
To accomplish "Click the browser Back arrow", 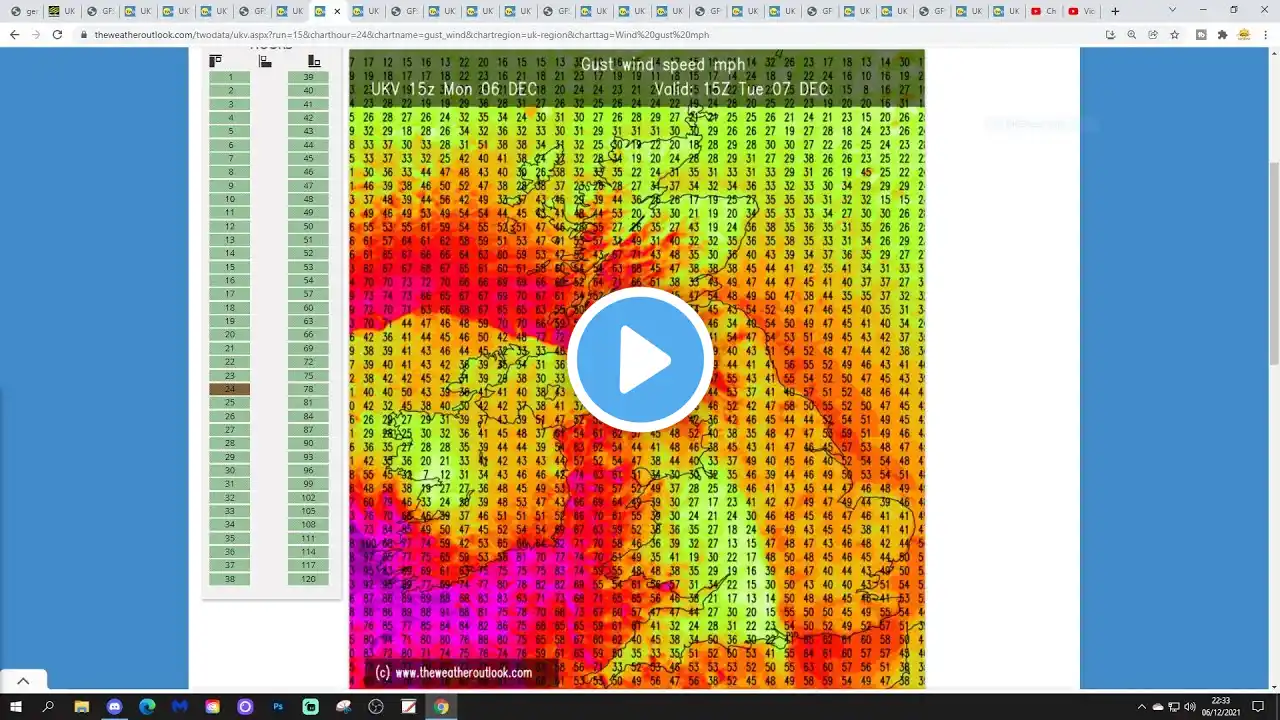I will click(x=14, y=34).
